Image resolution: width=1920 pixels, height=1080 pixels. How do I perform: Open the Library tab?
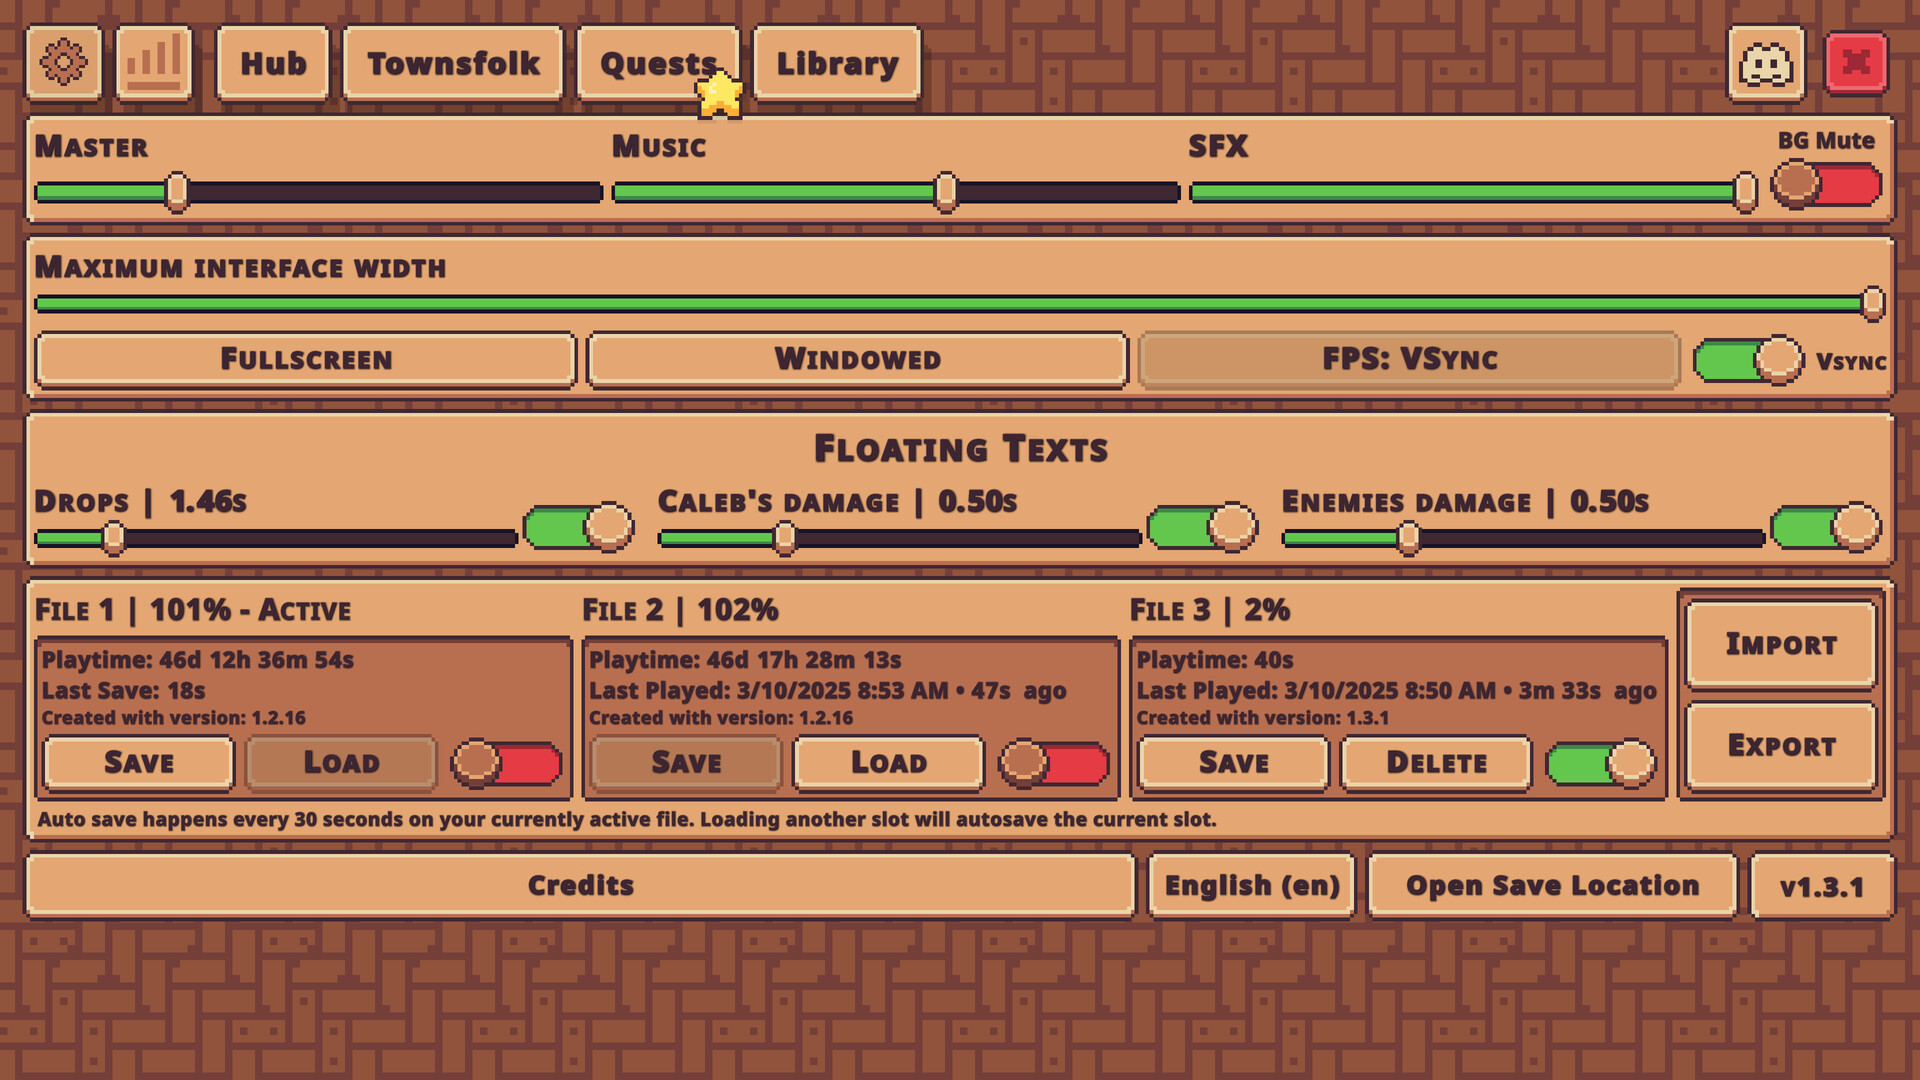tap(836, 63)
